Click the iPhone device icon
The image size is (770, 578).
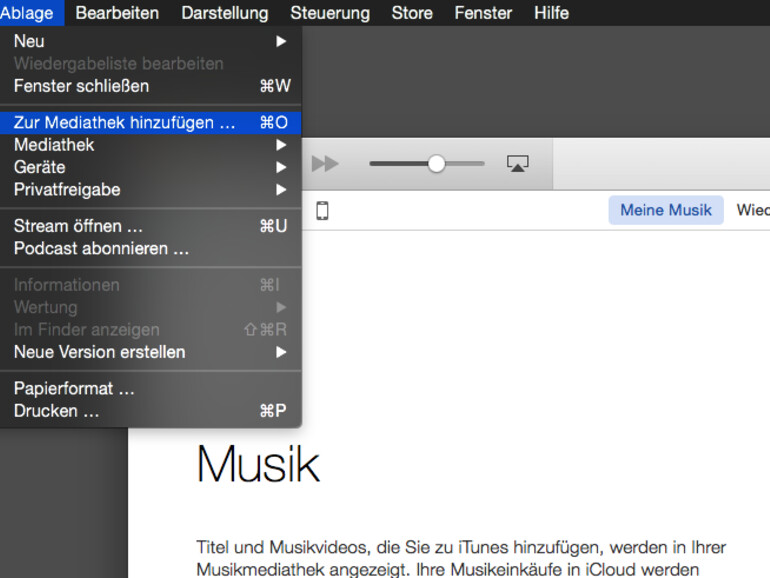pos(322,211)
